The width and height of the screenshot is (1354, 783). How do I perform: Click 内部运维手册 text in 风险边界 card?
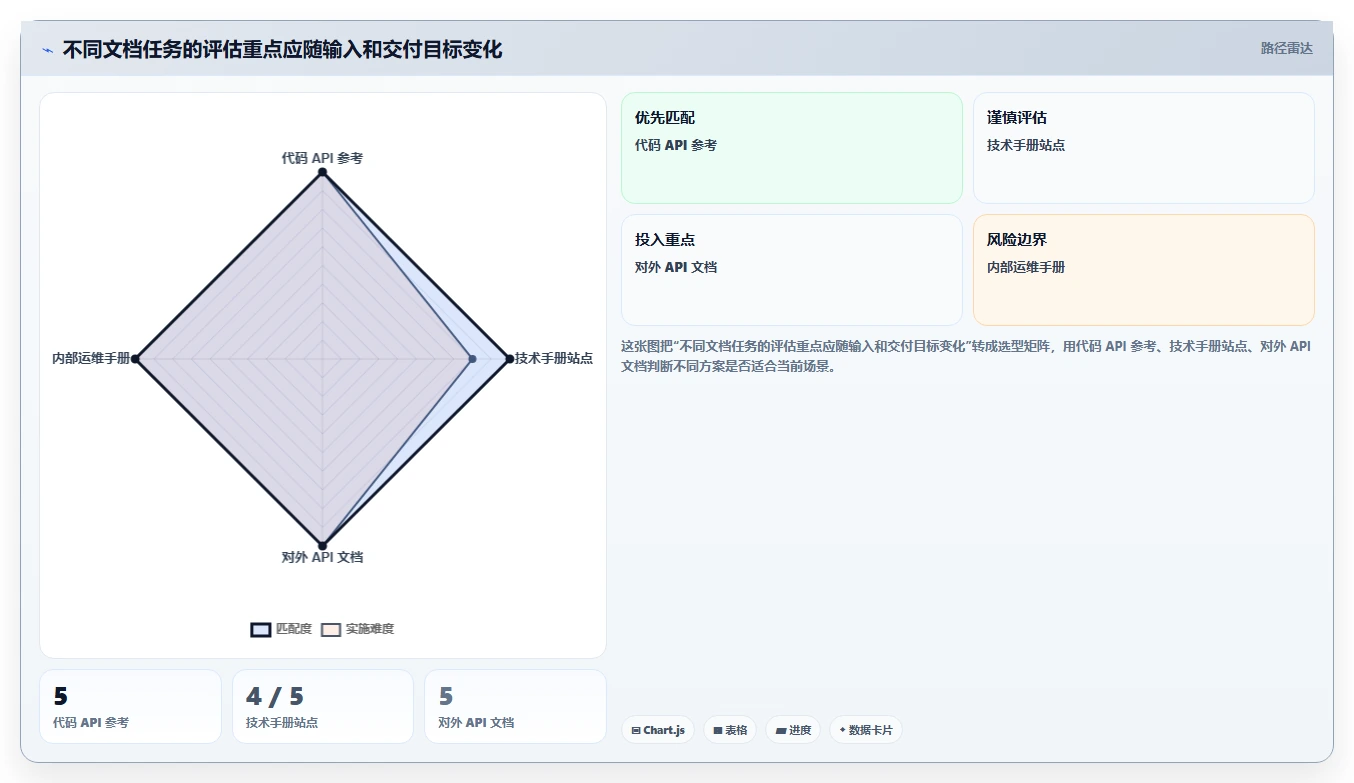(x=1026, y=267)
